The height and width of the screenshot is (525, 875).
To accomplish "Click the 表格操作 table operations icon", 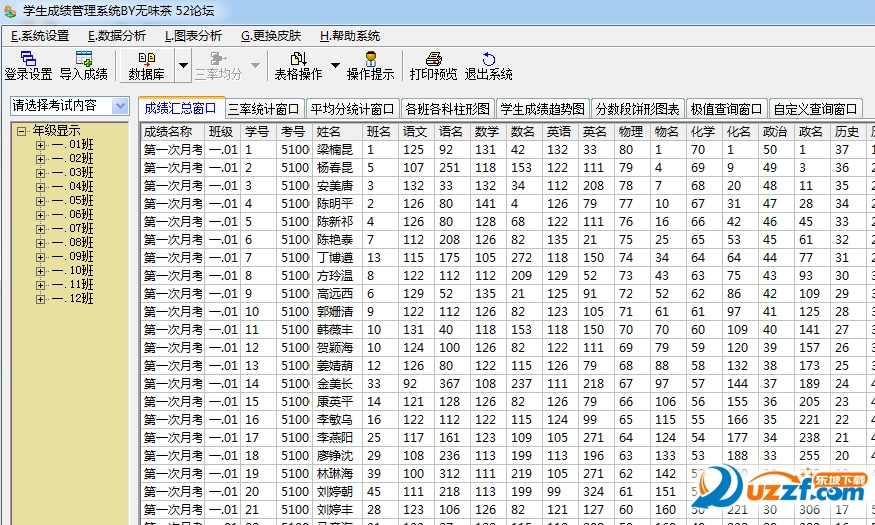I will [x=298, y=66].
